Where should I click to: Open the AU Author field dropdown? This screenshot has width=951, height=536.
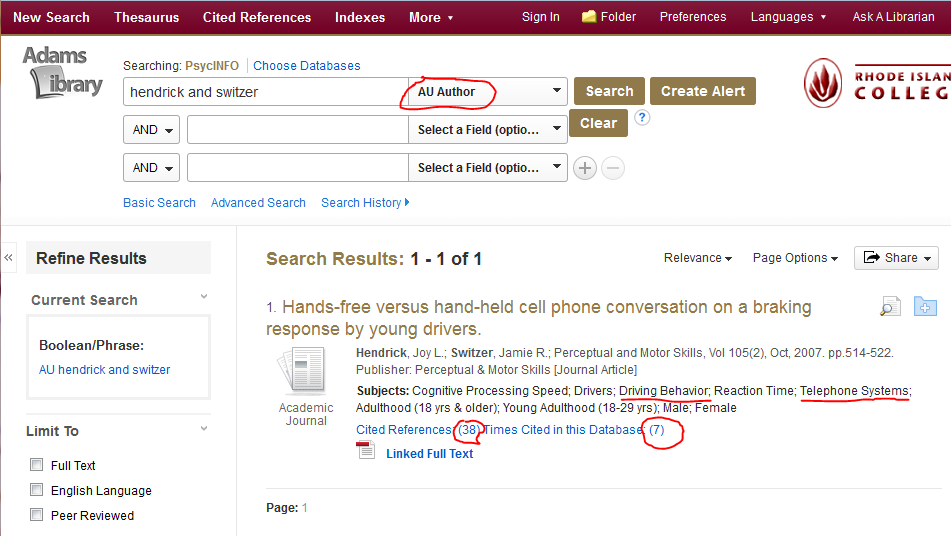(488, 92)
